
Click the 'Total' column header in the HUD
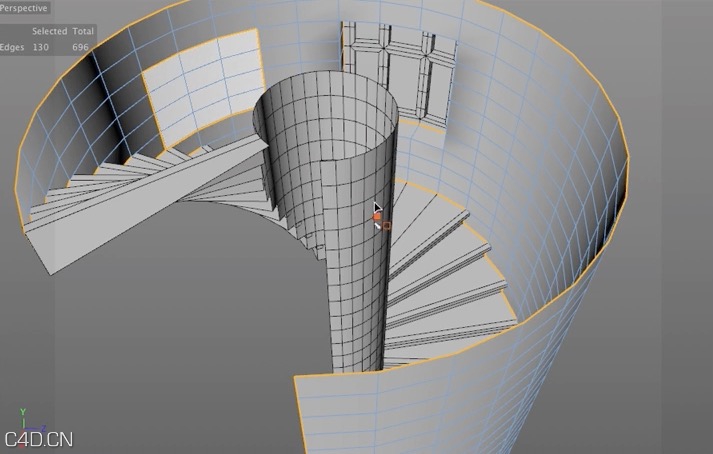click(83, 31)
